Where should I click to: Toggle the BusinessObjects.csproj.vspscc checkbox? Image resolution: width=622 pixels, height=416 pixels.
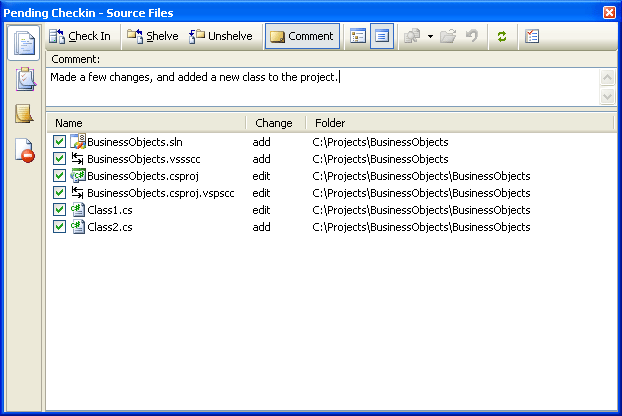tap(59, 193)
